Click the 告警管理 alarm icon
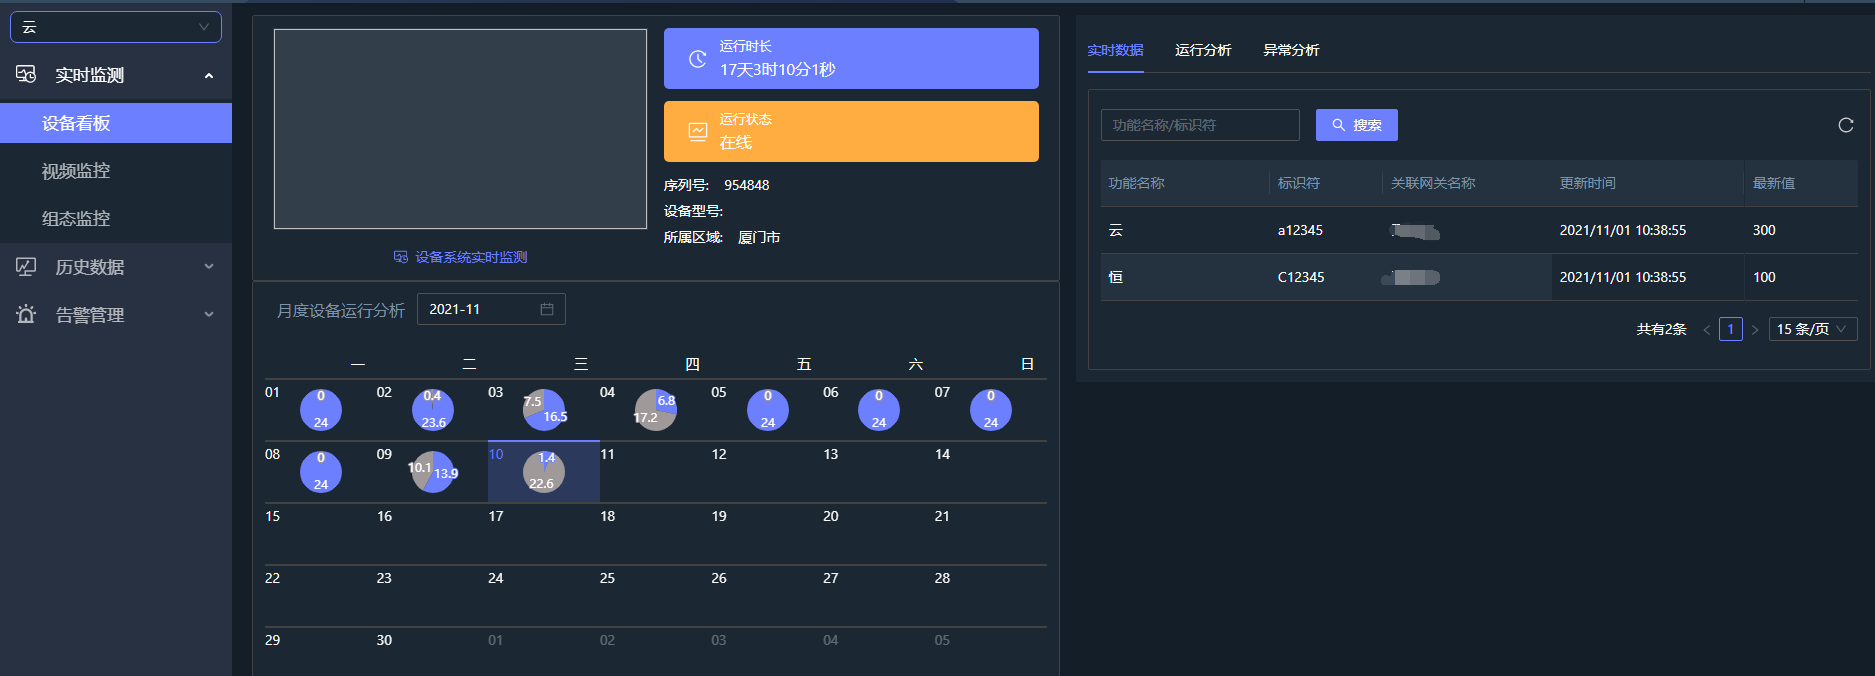The image size is (1875, 676). coord(26,314)
